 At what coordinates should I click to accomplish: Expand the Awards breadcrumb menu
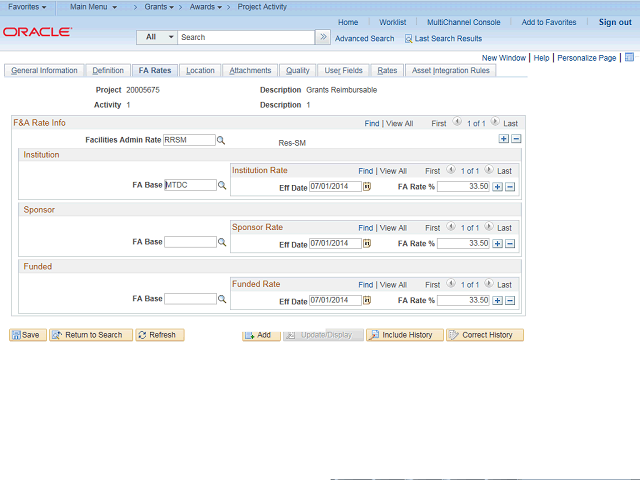(x=206, y=7)
